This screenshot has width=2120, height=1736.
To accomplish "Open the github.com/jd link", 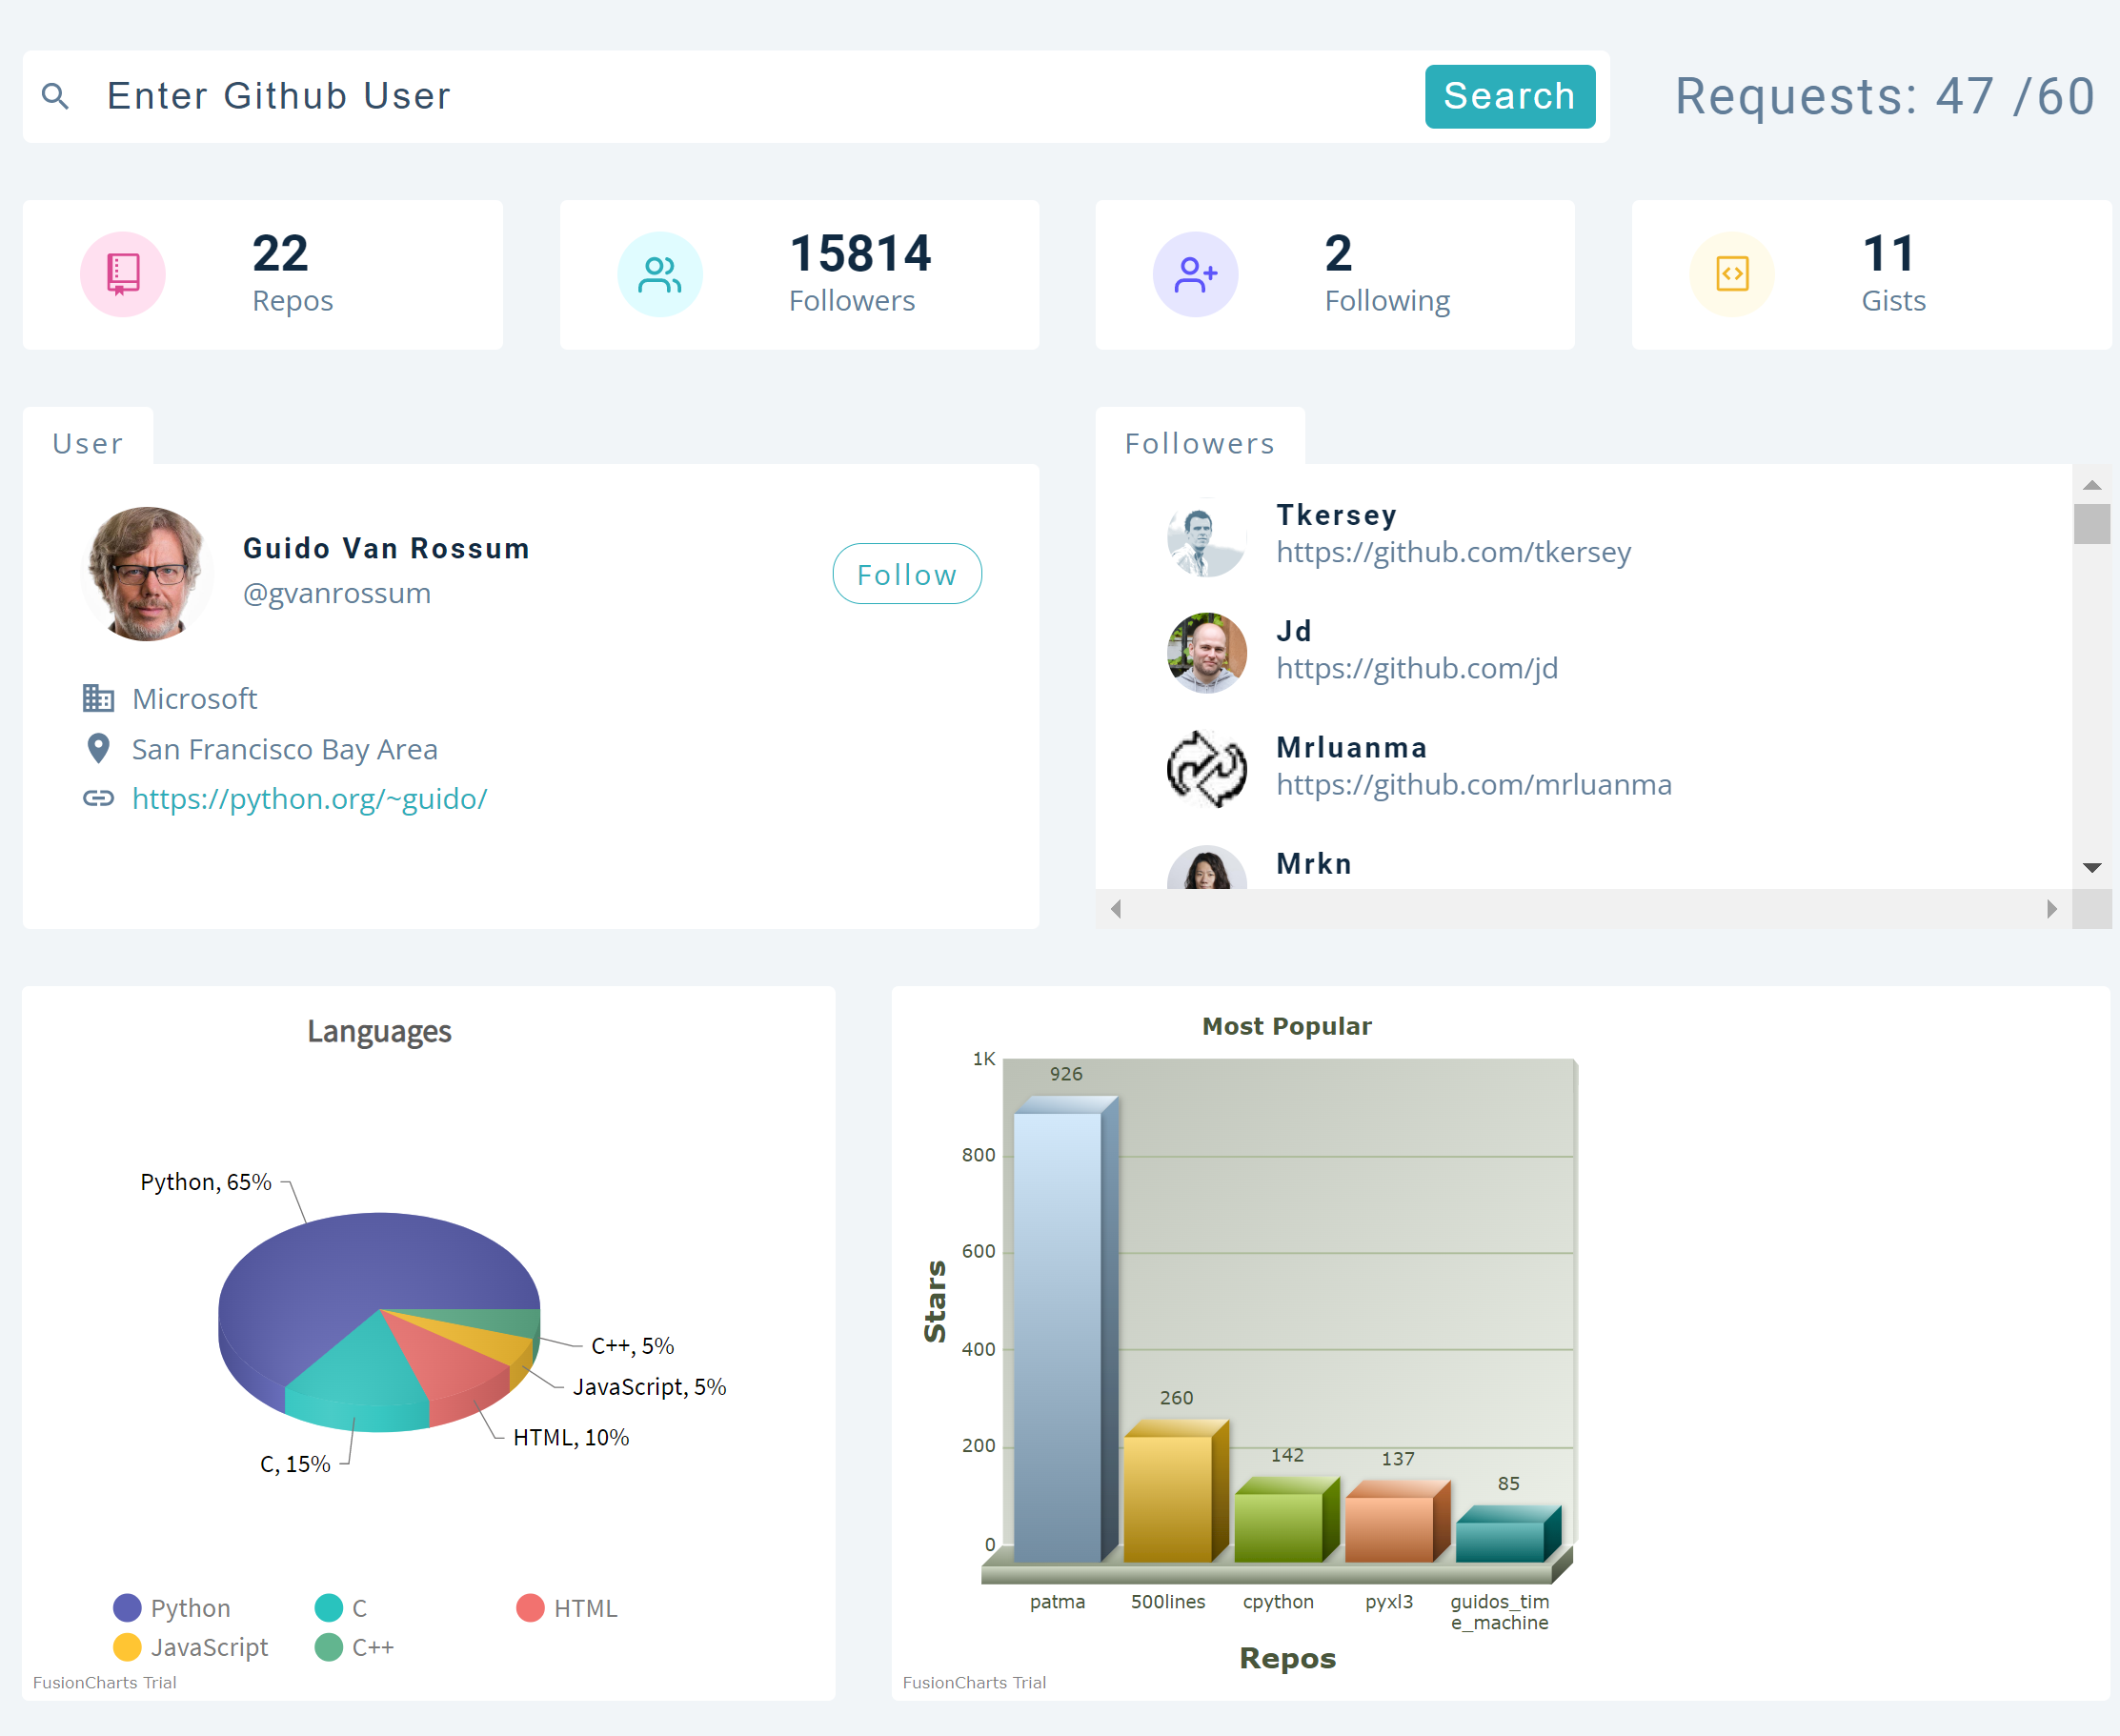I will [x=1417, y=668].
